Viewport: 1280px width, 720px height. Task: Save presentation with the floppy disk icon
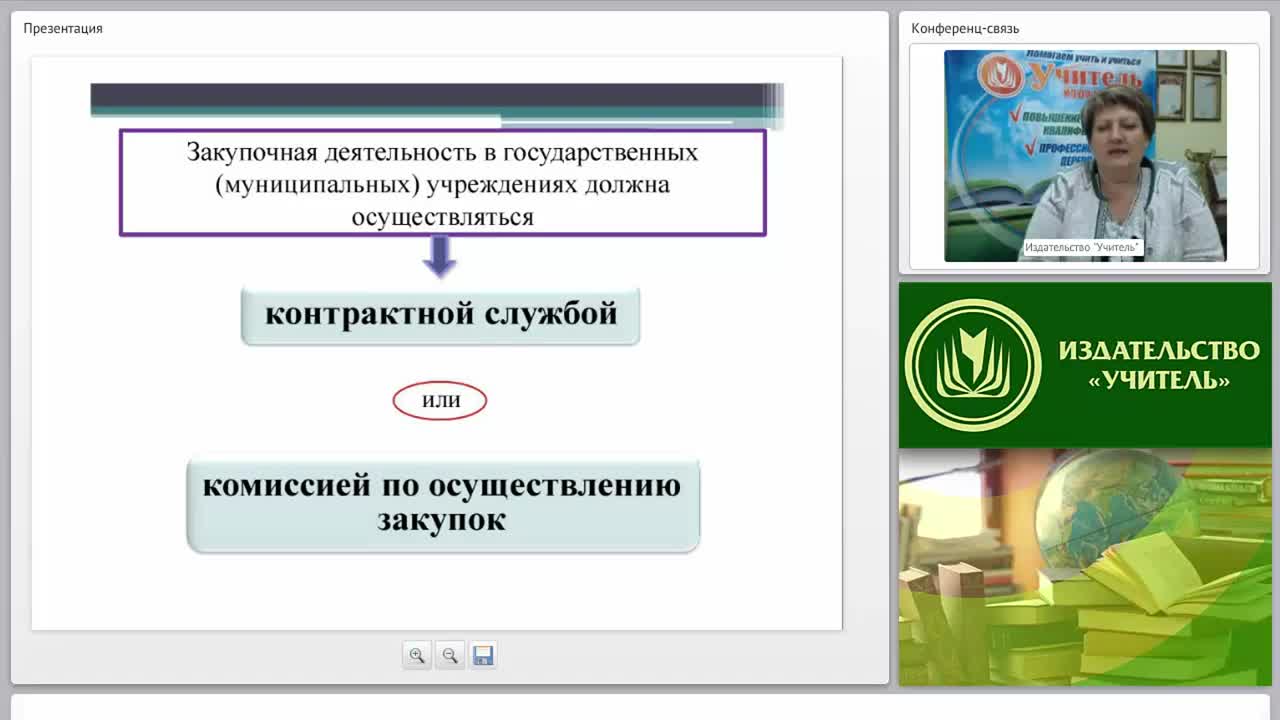pyautogui.click(x=483, y=656)
